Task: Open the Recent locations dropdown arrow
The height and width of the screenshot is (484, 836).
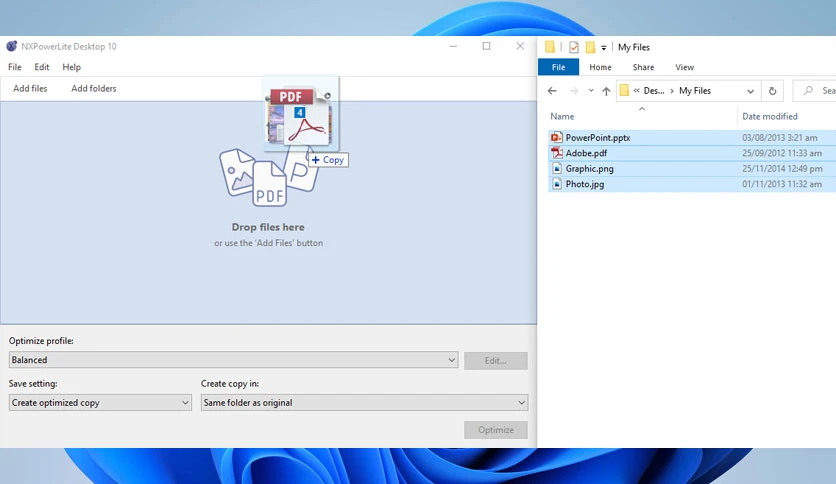Action: tap(591, 91)
